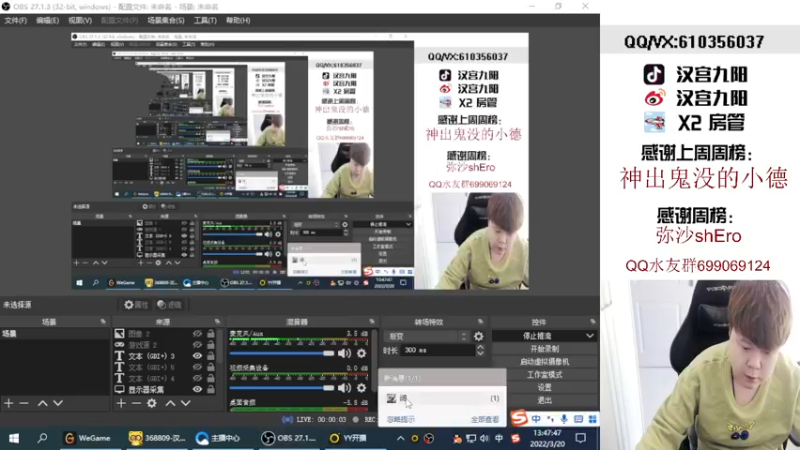Screen dimensions: 800x450
Task: Open the 帮助(H) menu
Action: [x=238, y=20]
